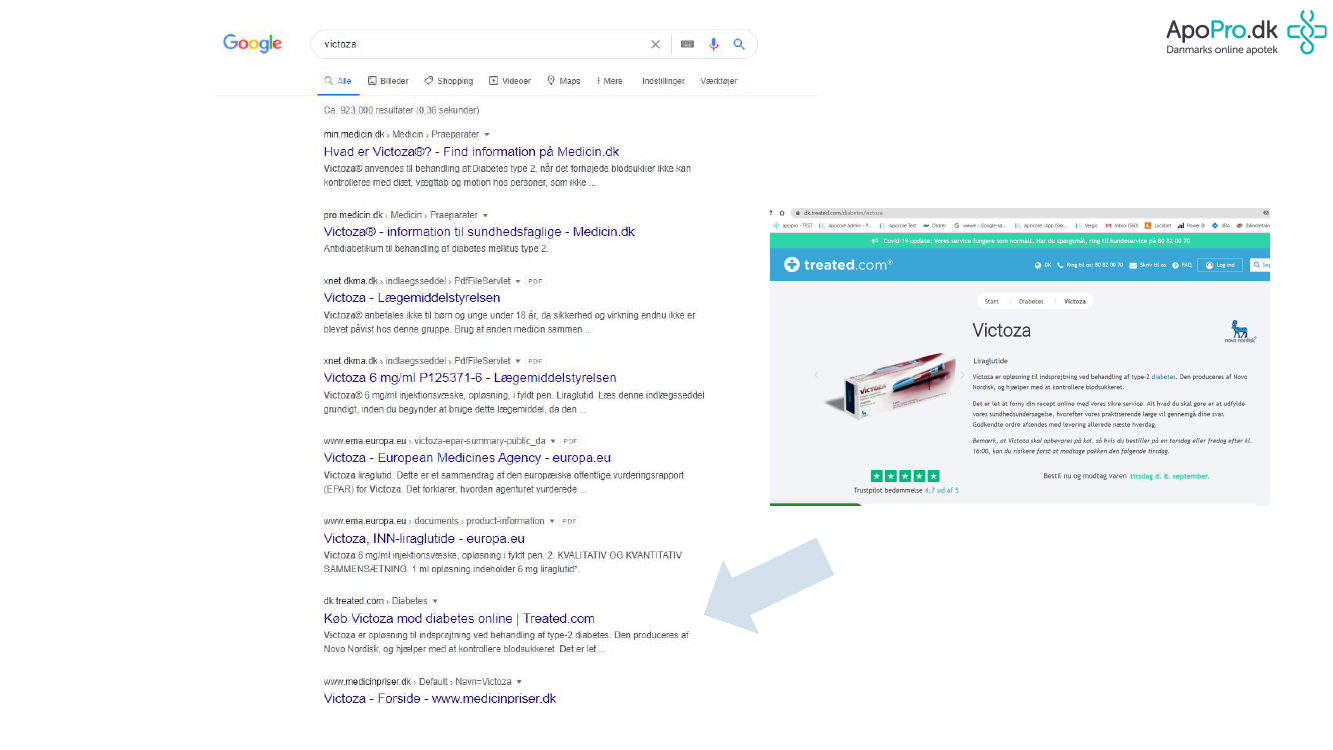This screenshot has height=750, width=1333.
Task: Click the home icon in treated.com browser
Action: (x=782, y=213)
